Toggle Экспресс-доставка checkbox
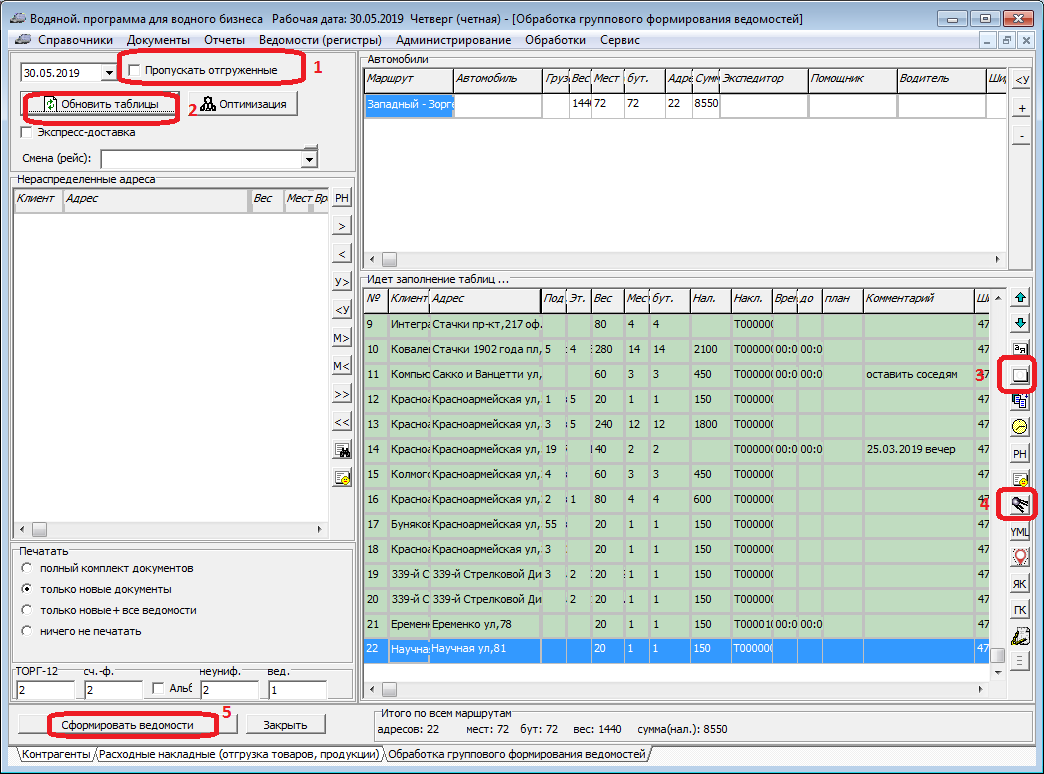The image size is (1044, 774). click(27, 132)
